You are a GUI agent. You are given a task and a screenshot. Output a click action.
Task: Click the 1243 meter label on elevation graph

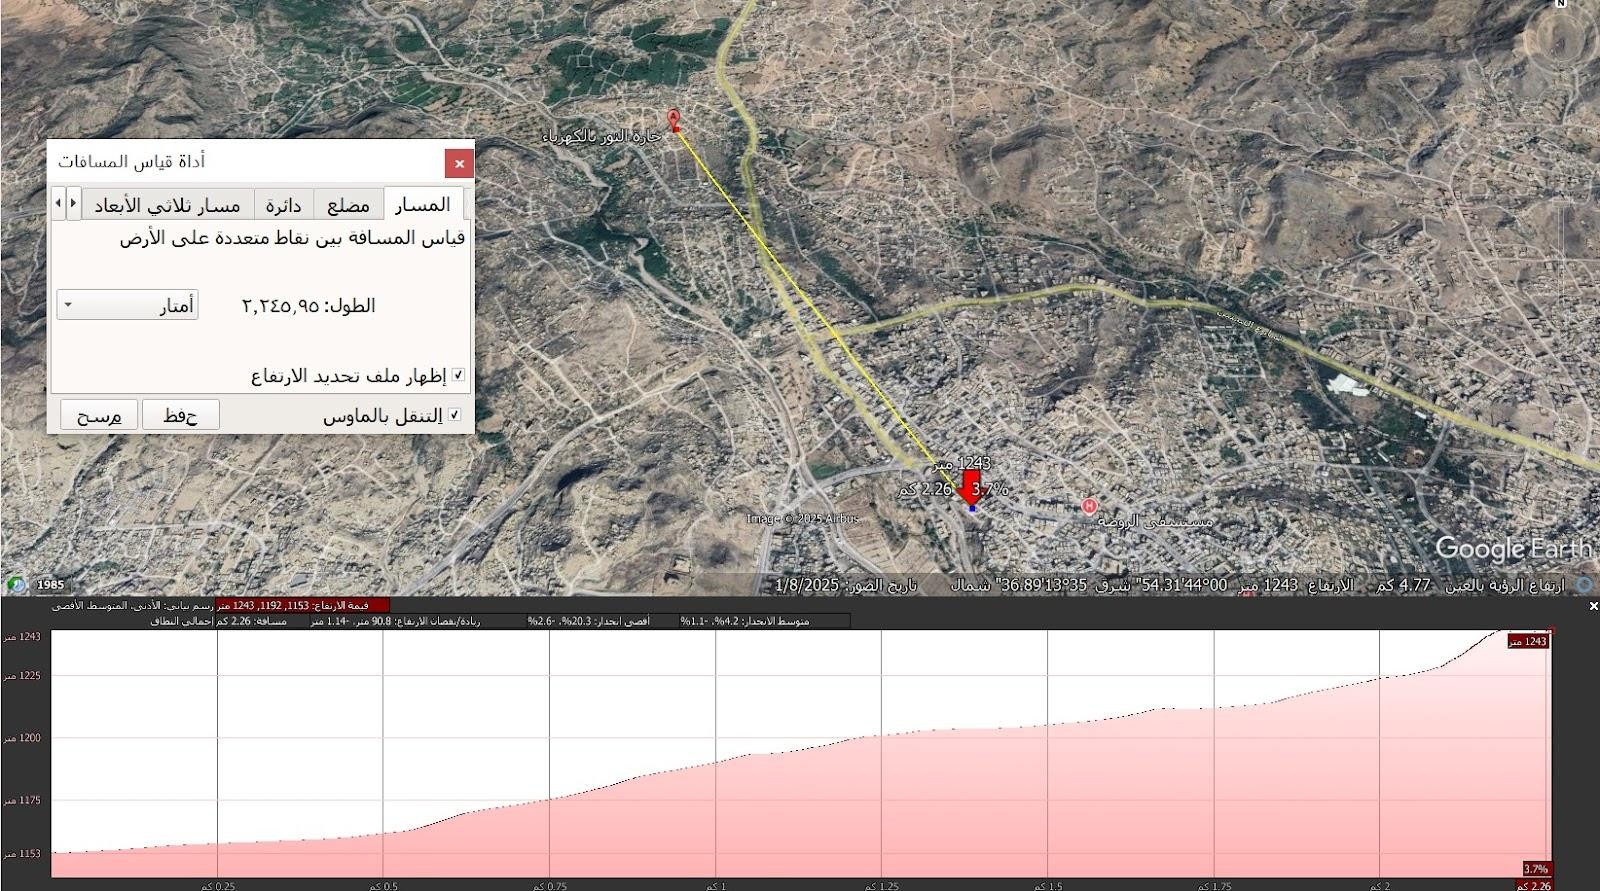tap(1528, 641)
